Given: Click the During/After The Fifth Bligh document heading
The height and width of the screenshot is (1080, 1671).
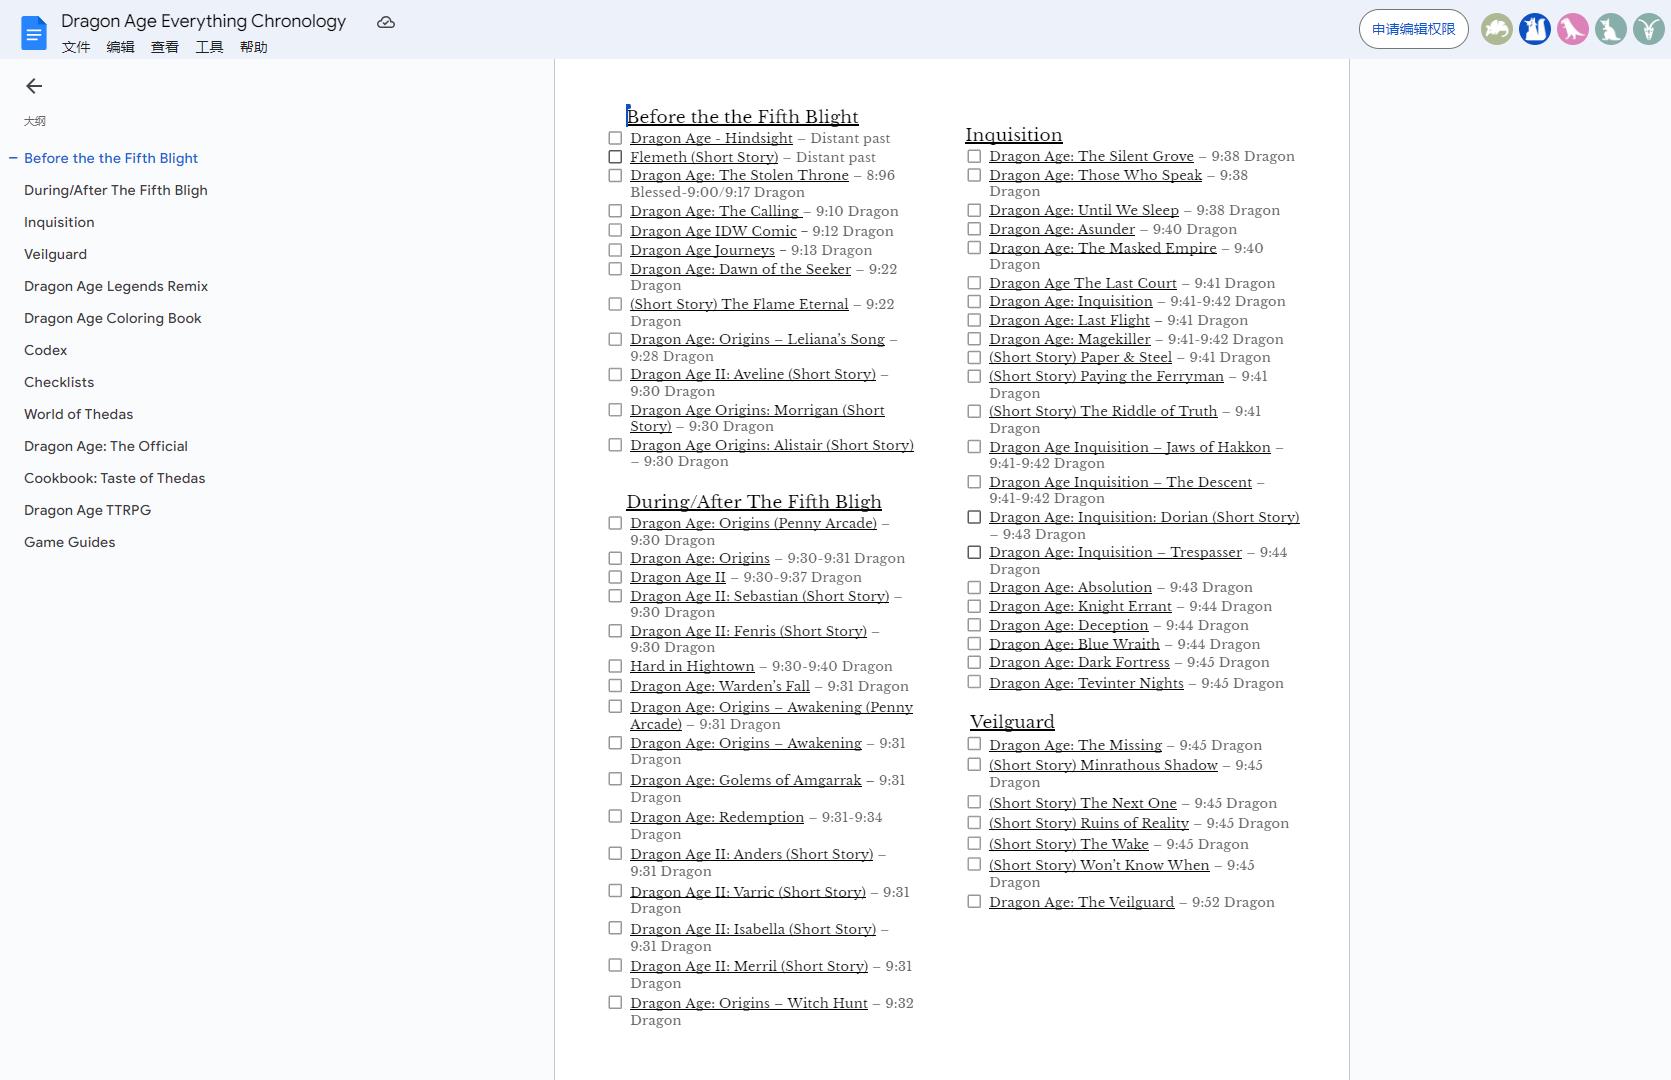Looking at the screenshot, I should tap(754, 502).
